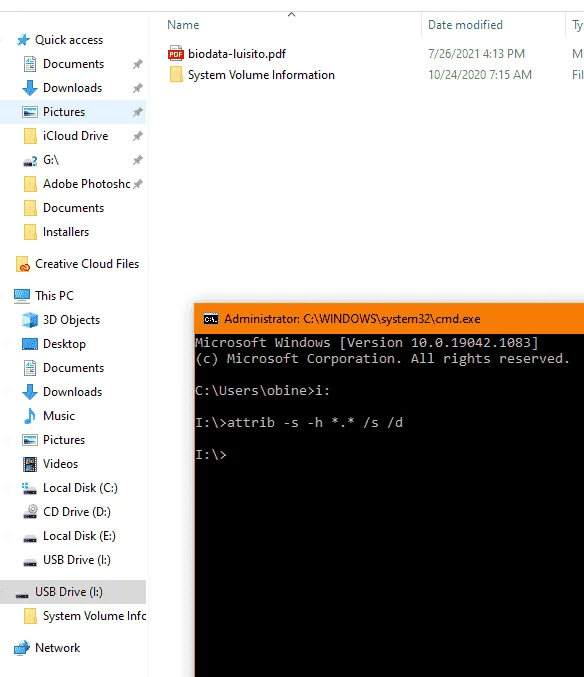Browse Local Disk (C:)

click(80, 488)
